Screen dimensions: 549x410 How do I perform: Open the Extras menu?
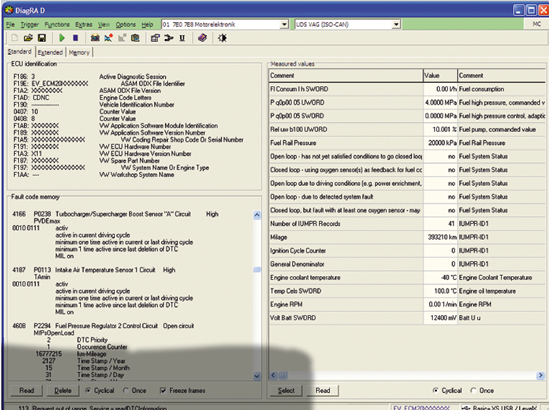point(84,25)
